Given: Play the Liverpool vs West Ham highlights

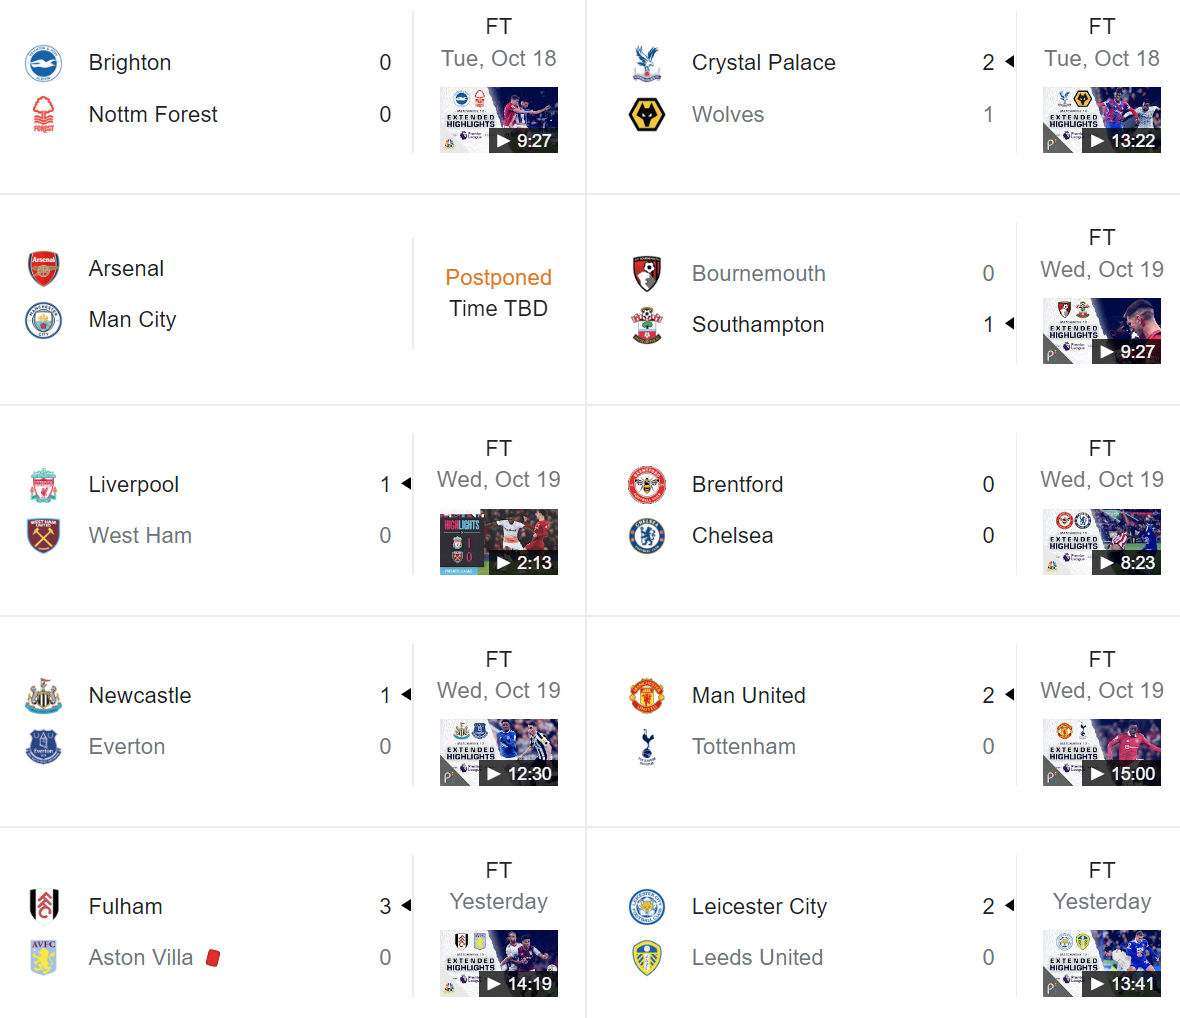Looking at the screenshot, I should click(499, 542).
